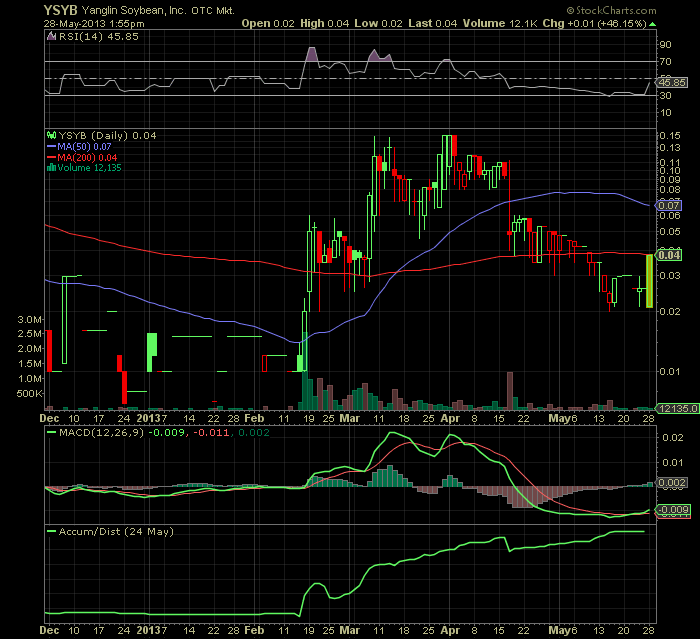Click the 0.04 last price tag

click(669, 255)
